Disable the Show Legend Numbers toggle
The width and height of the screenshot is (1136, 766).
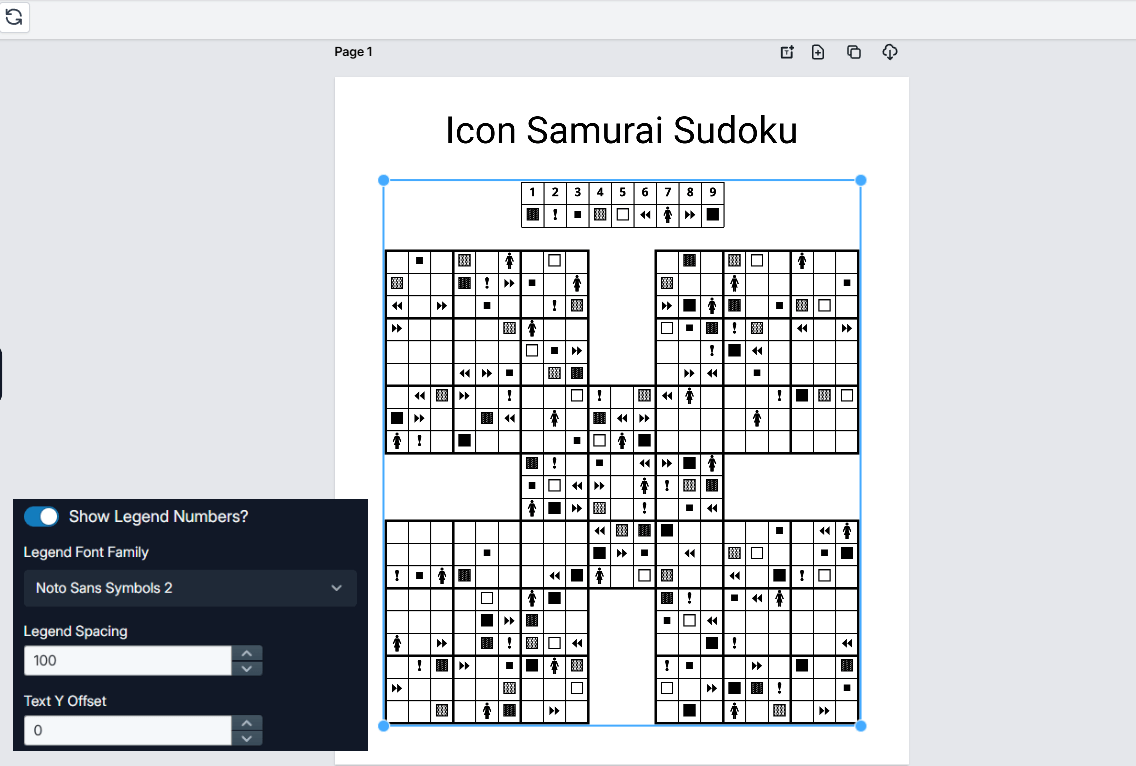[x=41, y=516]
